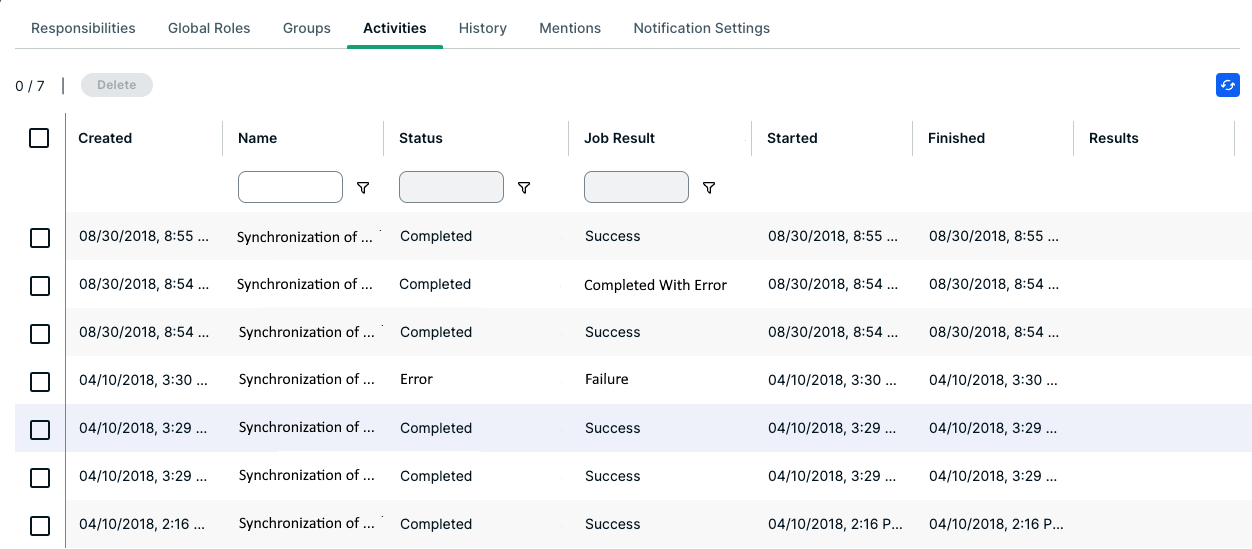1252x549 pixels.
Task: Switch to the Responsibilities tab
Action: coord(83,28)
